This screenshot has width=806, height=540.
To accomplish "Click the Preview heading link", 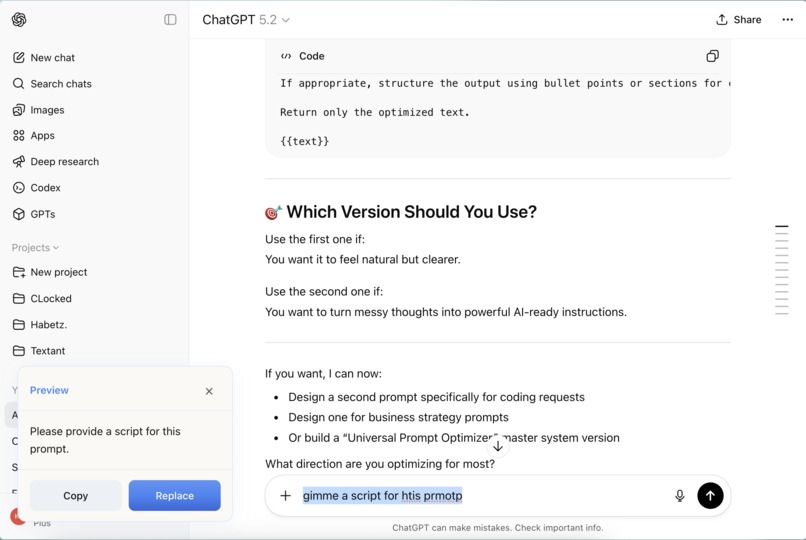I will (49, 390).
